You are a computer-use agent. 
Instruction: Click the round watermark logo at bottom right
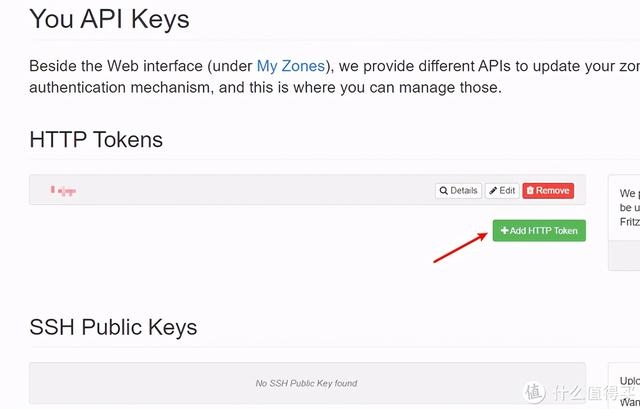coord(534,392)
